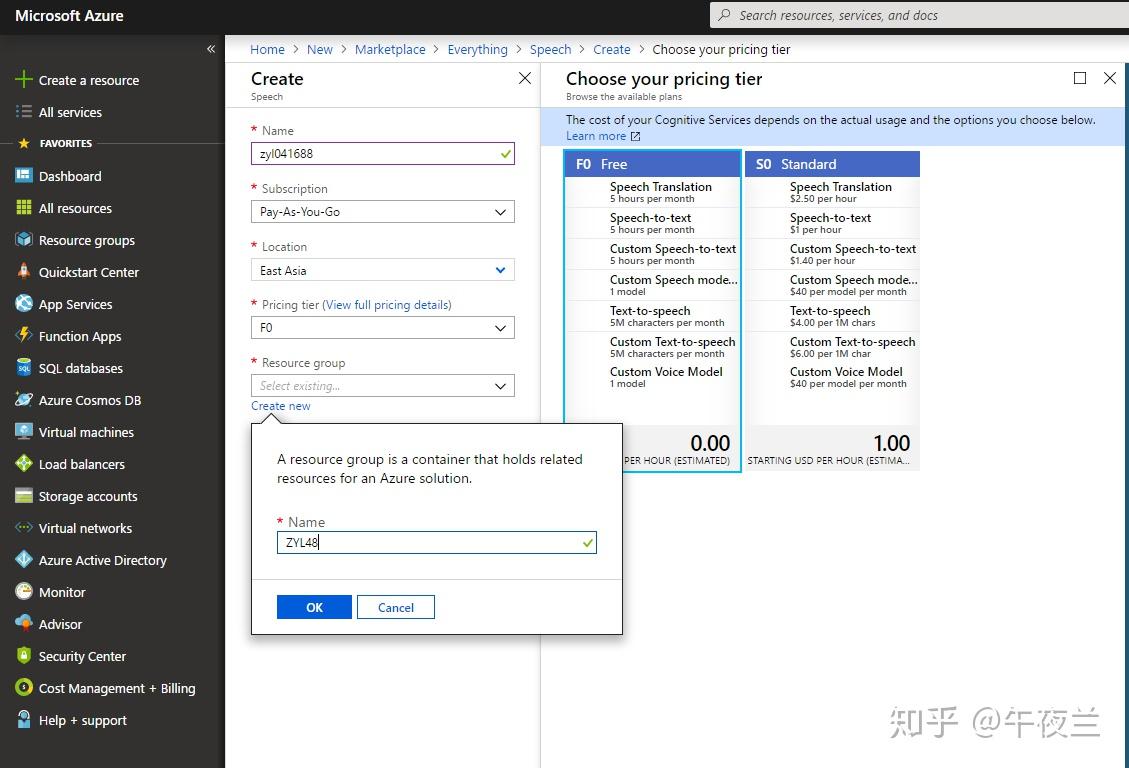Select the F0 Free pricing tier header
Image resolution: width=1129 pixels, height=768 pixels.
pyautogui.click(x=652, y=164)
